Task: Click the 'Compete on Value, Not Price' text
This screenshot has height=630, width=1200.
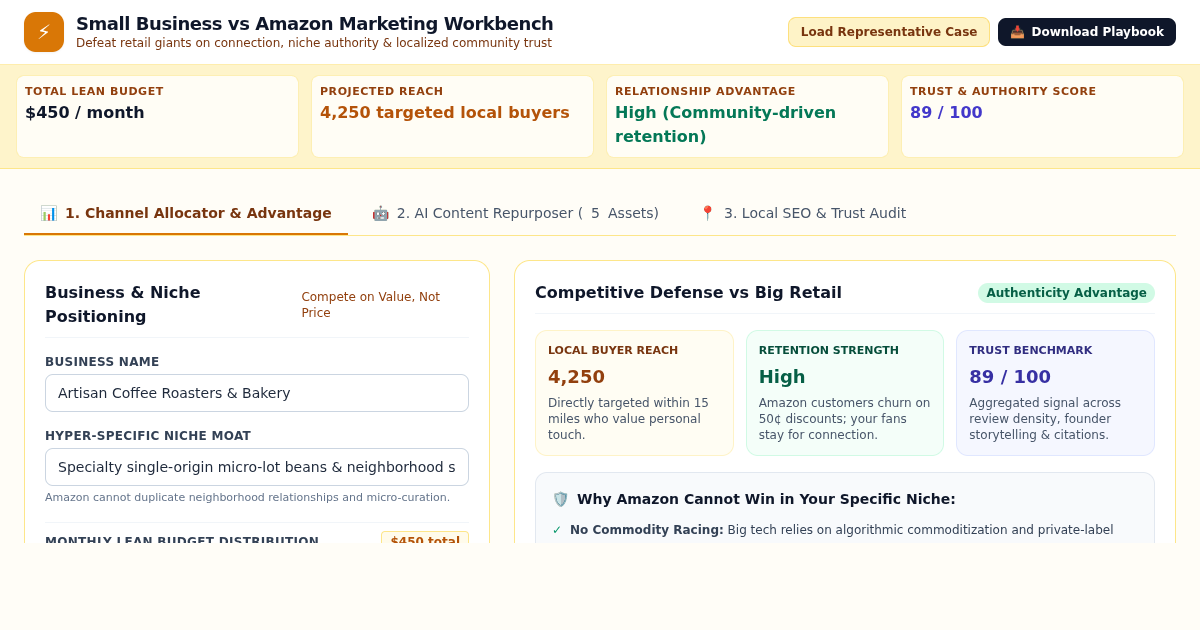Action: 371,305
